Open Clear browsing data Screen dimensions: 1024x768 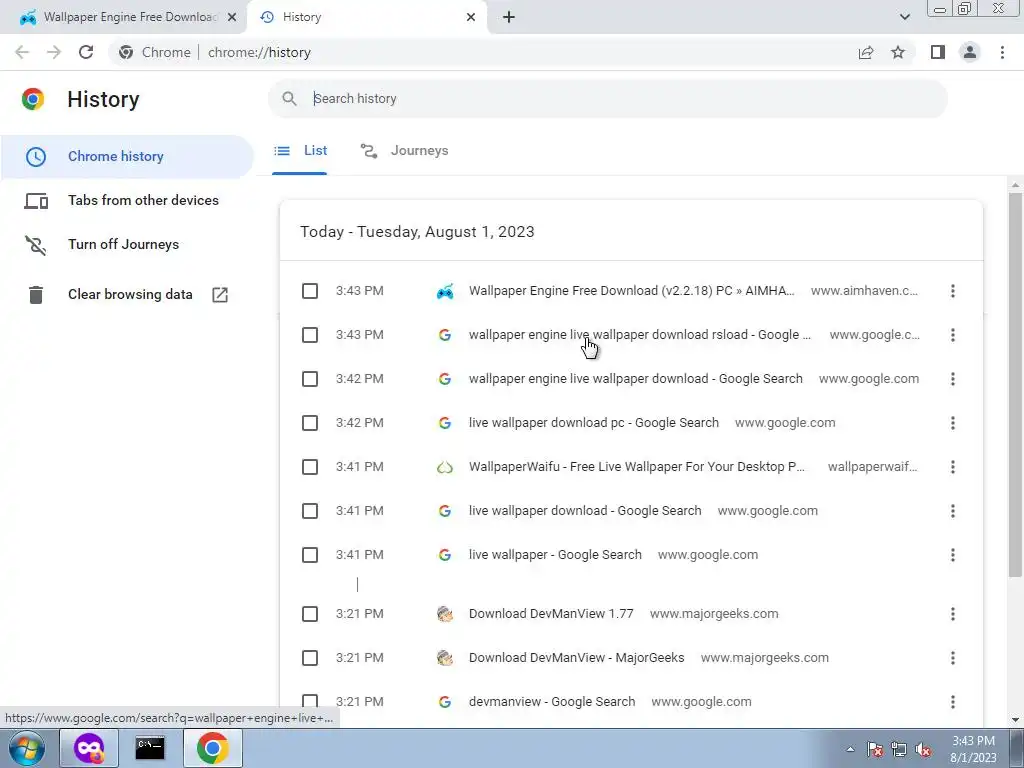point(127,295)
